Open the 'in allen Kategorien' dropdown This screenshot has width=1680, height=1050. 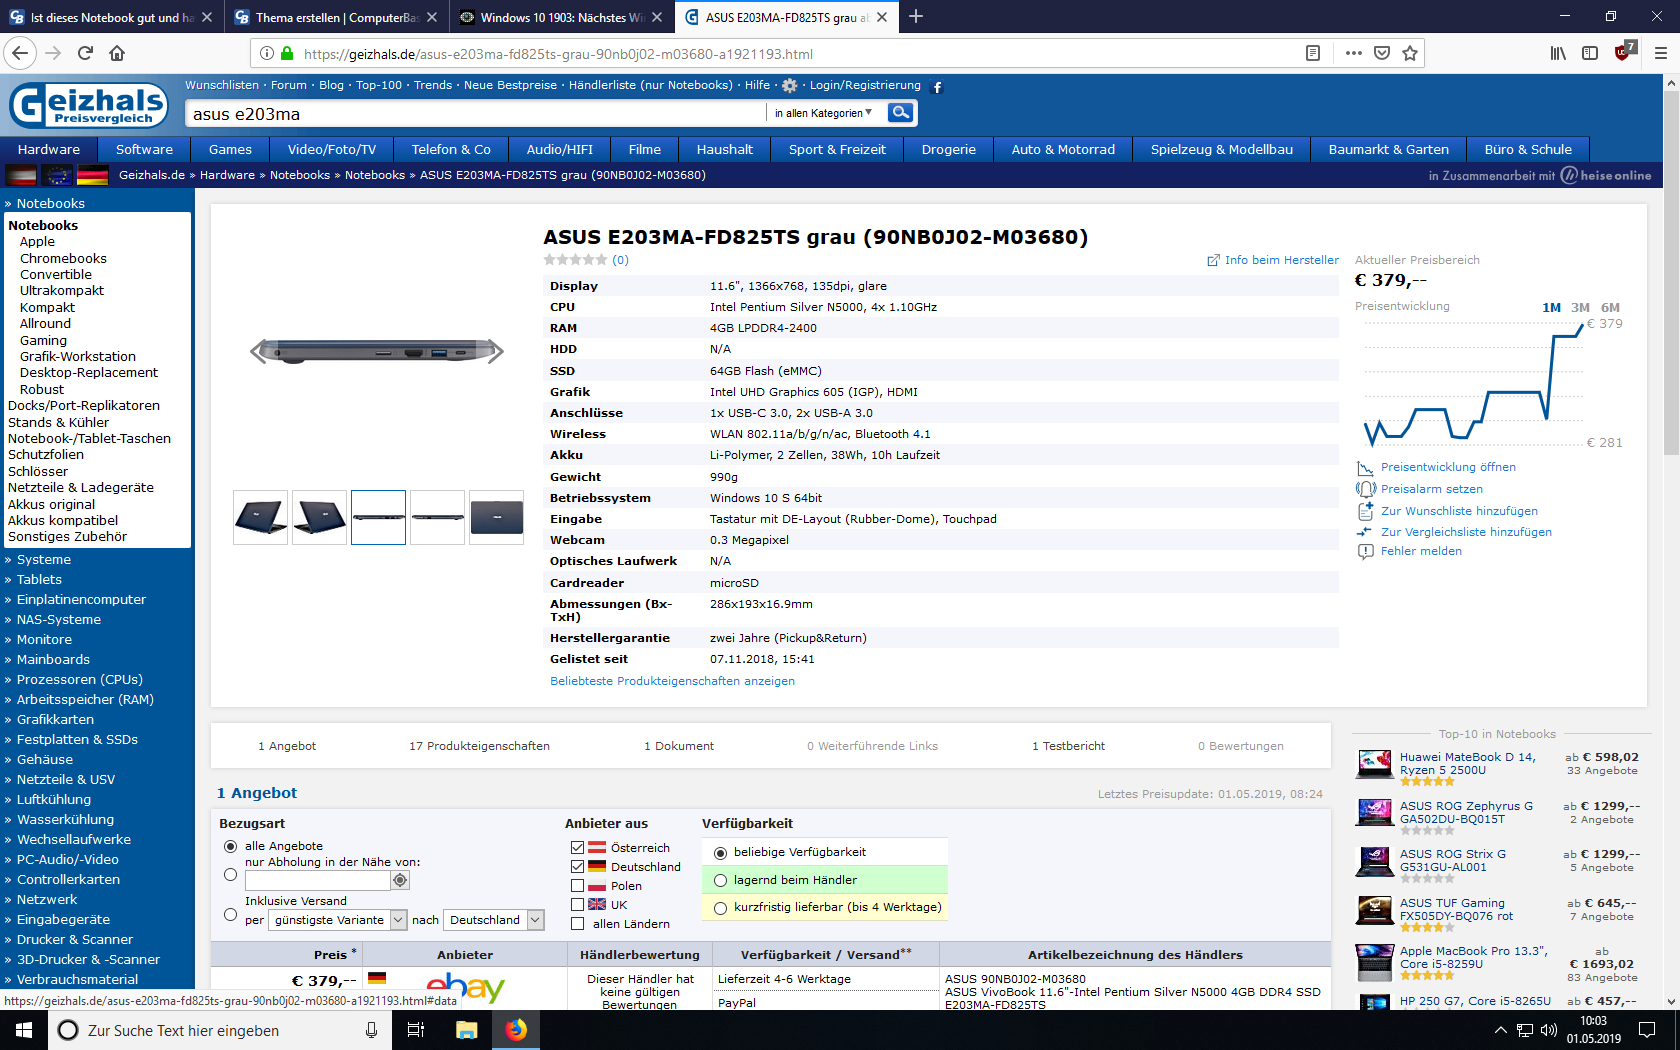(x=823, y=113)
